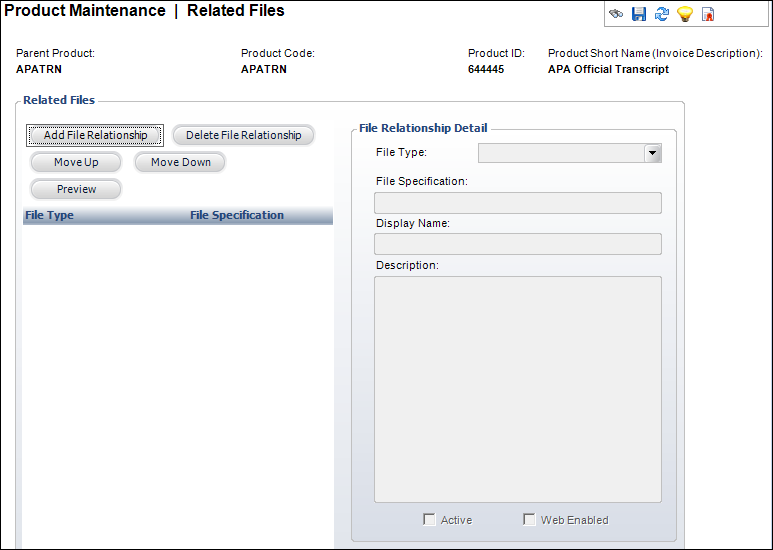
Task: Focus the Display Name text field
Action: tap(518, 244)
